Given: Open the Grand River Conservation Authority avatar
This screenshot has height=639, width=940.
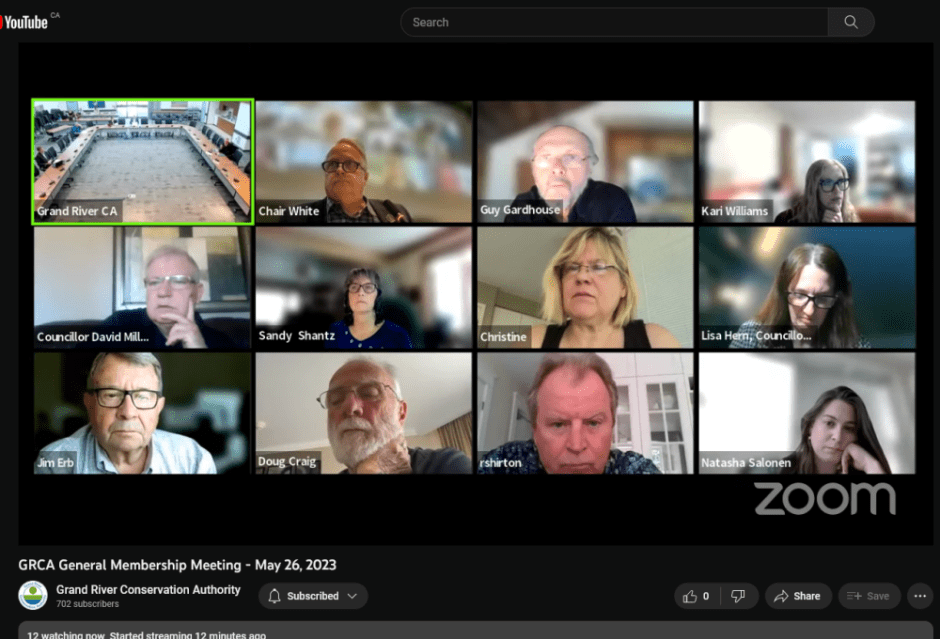Looking at the screenshot, I should pyautogui.click(x=33, y=595).
